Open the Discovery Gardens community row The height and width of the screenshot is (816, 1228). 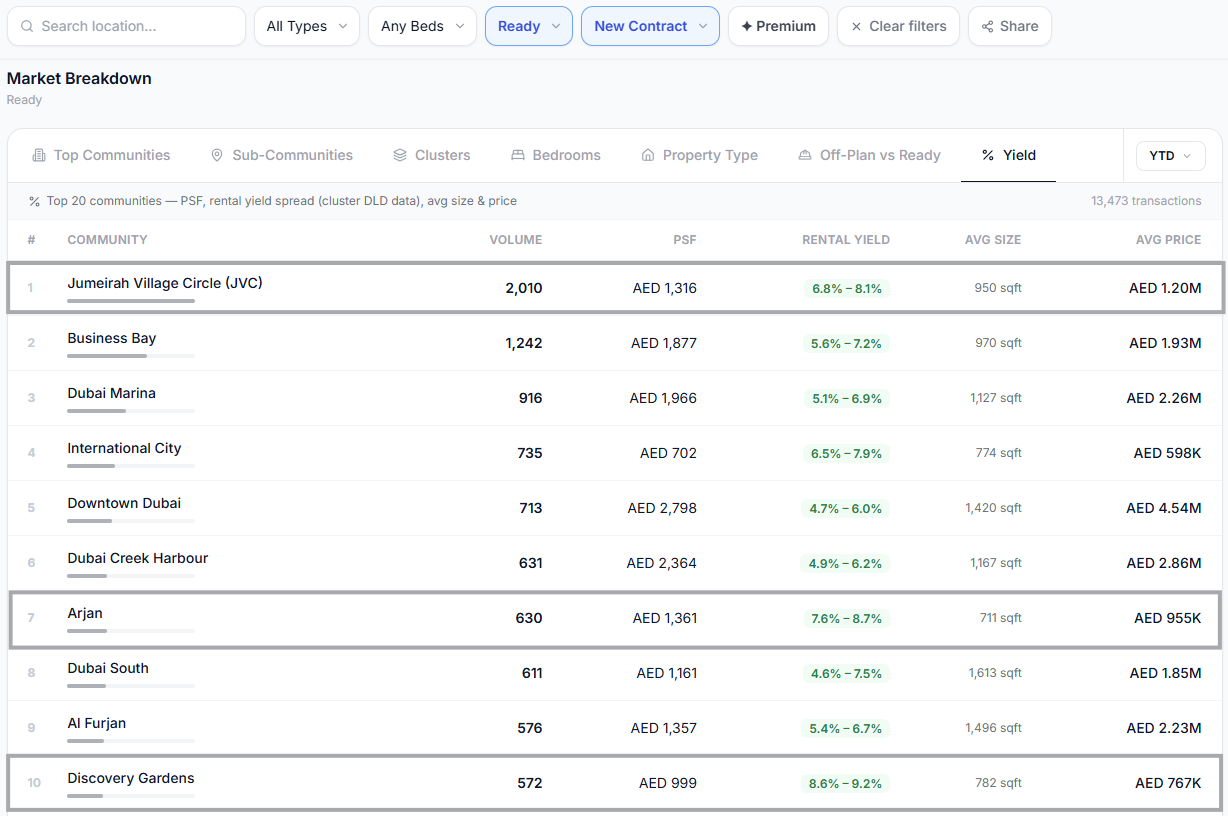click(x=614, y=783)
